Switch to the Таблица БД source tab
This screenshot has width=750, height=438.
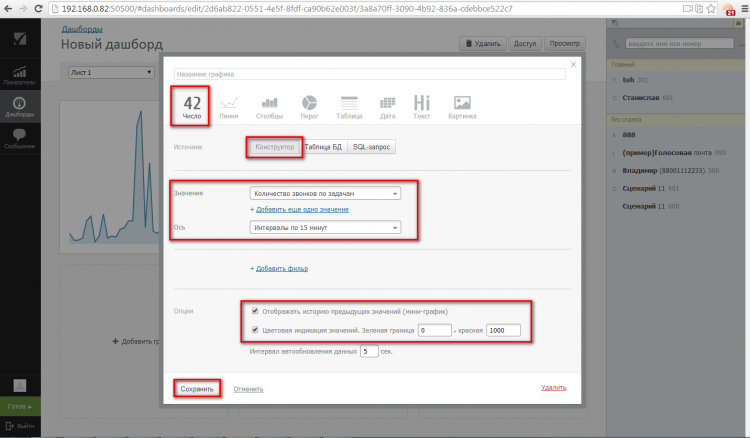(324, 147)
